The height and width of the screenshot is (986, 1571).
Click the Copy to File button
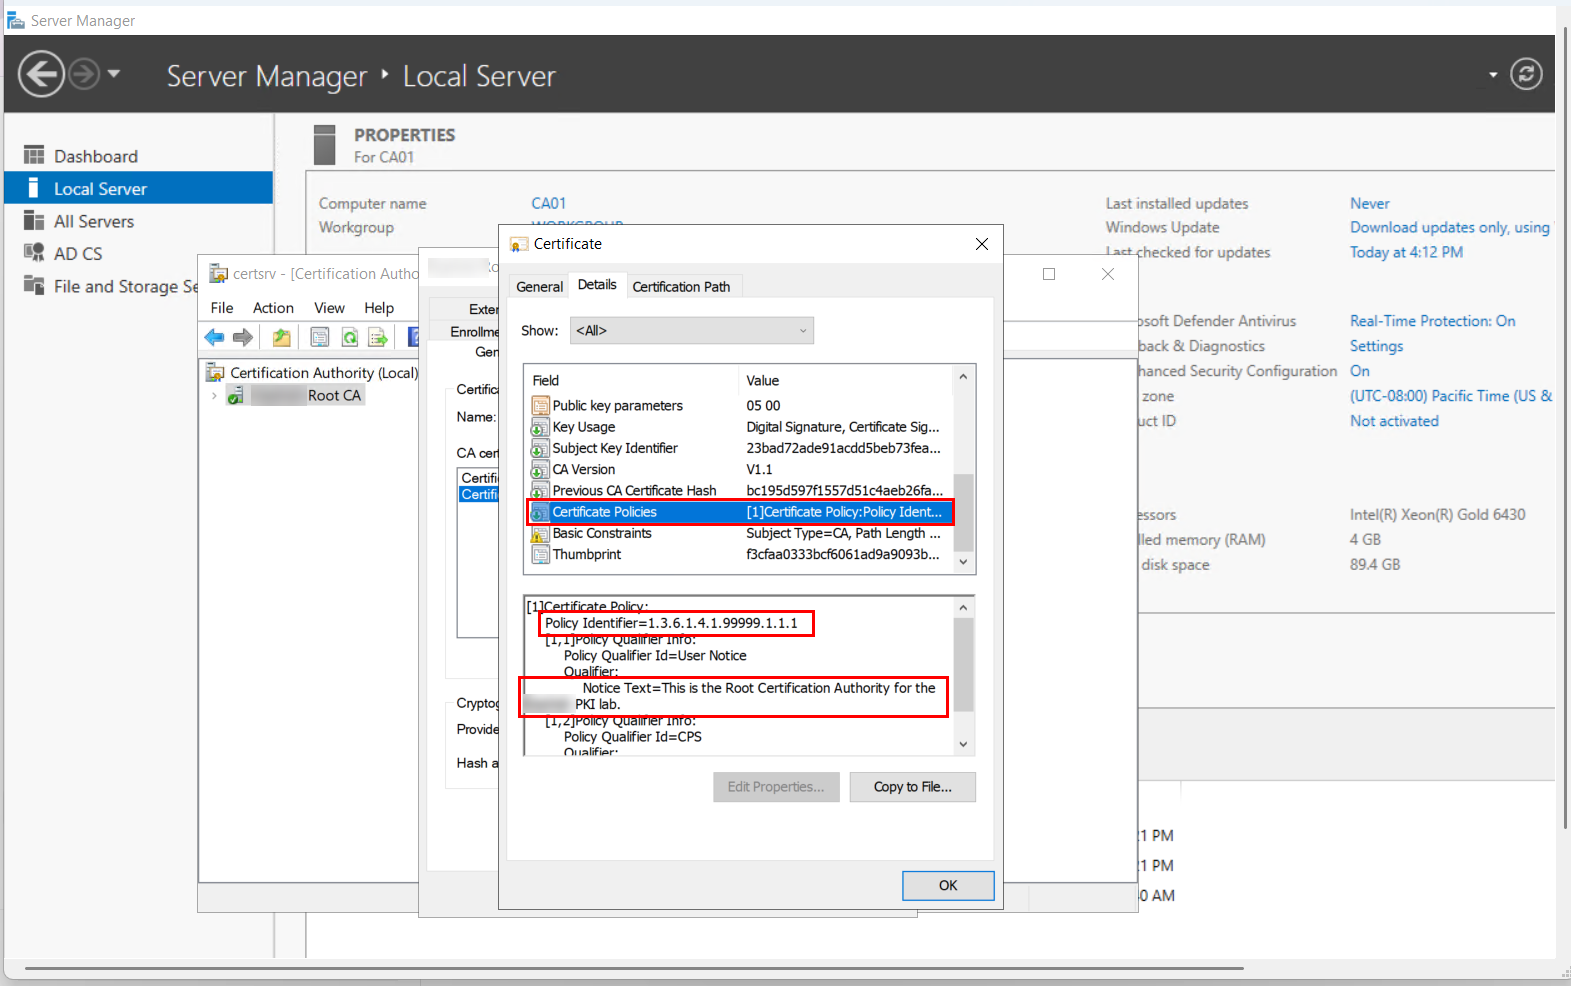(x=912, y=787)
